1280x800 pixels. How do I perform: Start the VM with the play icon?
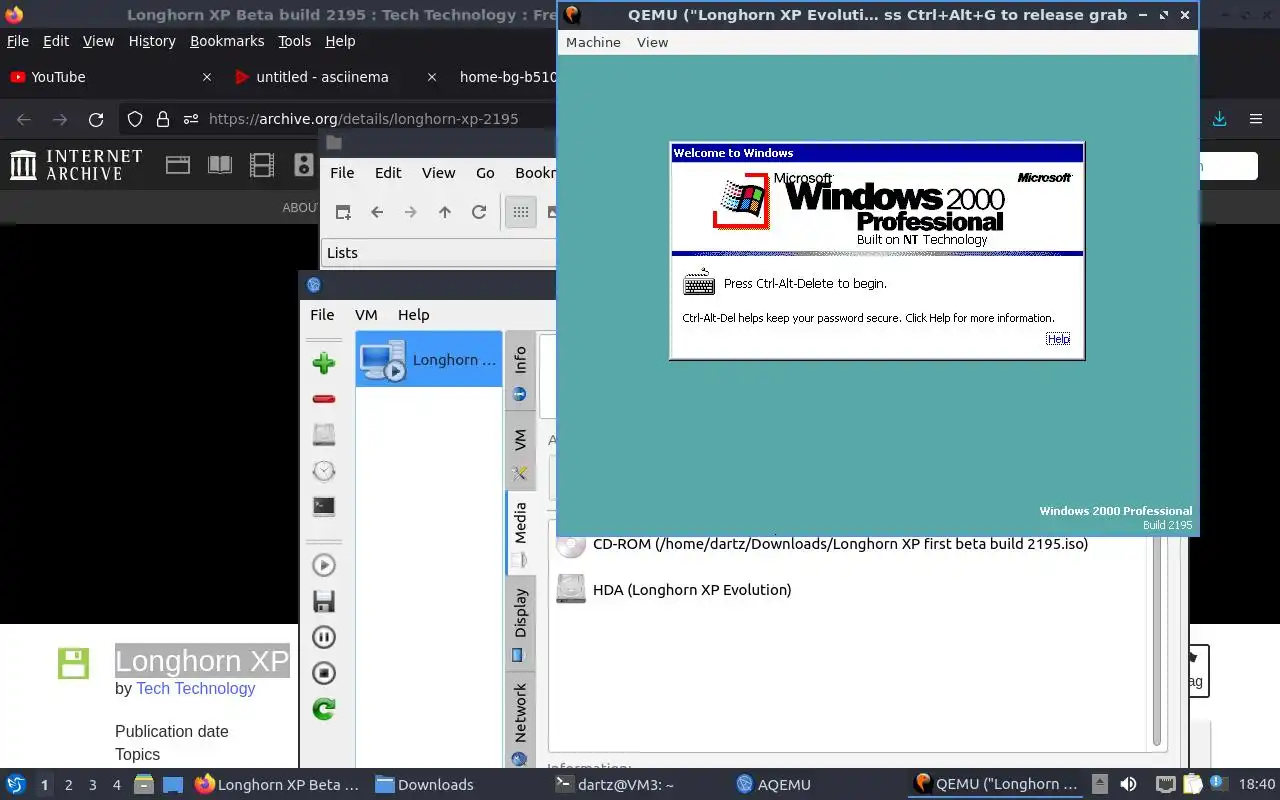click(x=323, y=565)
